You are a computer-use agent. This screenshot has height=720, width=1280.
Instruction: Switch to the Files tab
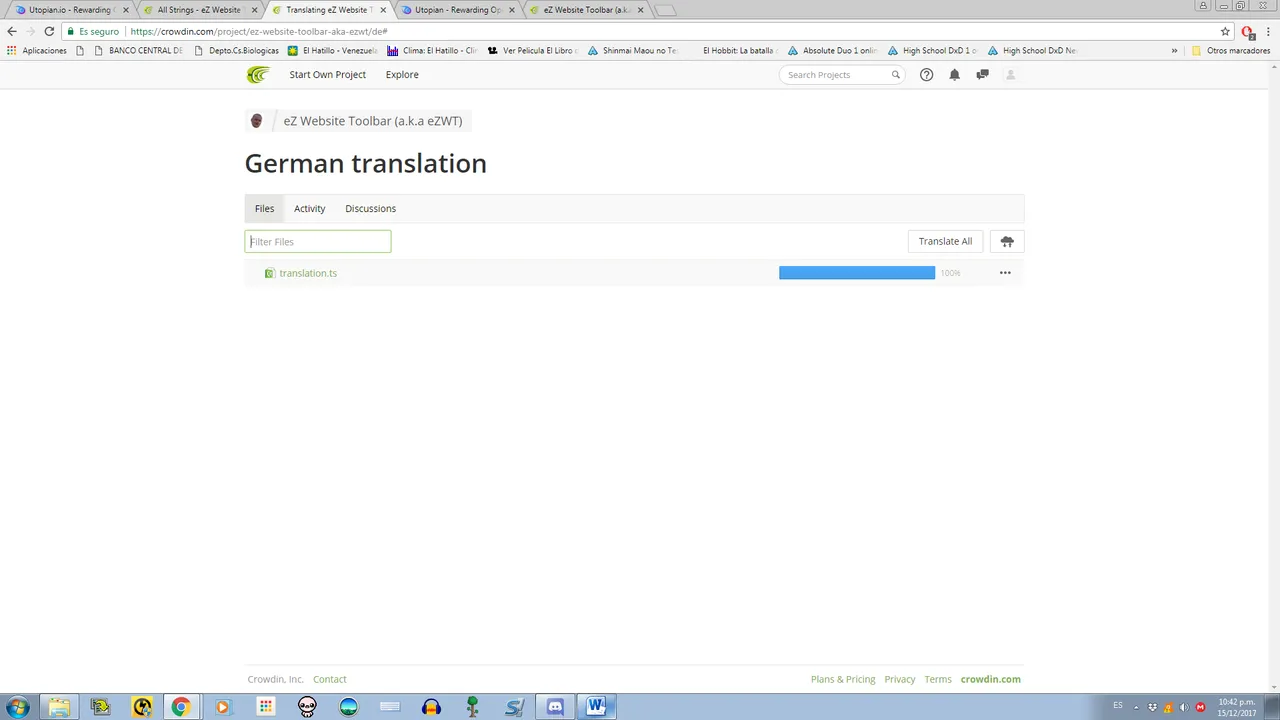pyautogui.click(x=264, y=209)
